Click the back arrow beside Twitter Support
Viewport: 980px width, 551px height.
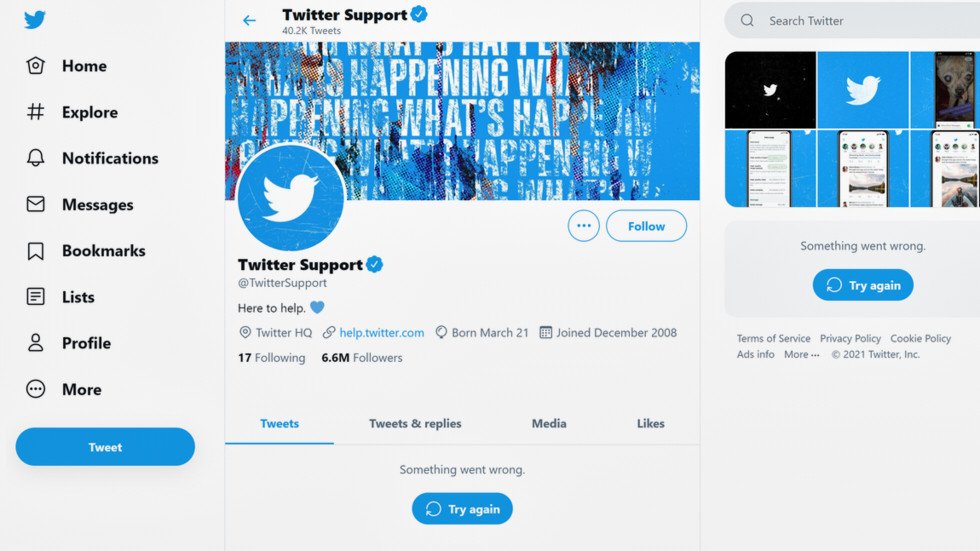click(x=249, y=20)
